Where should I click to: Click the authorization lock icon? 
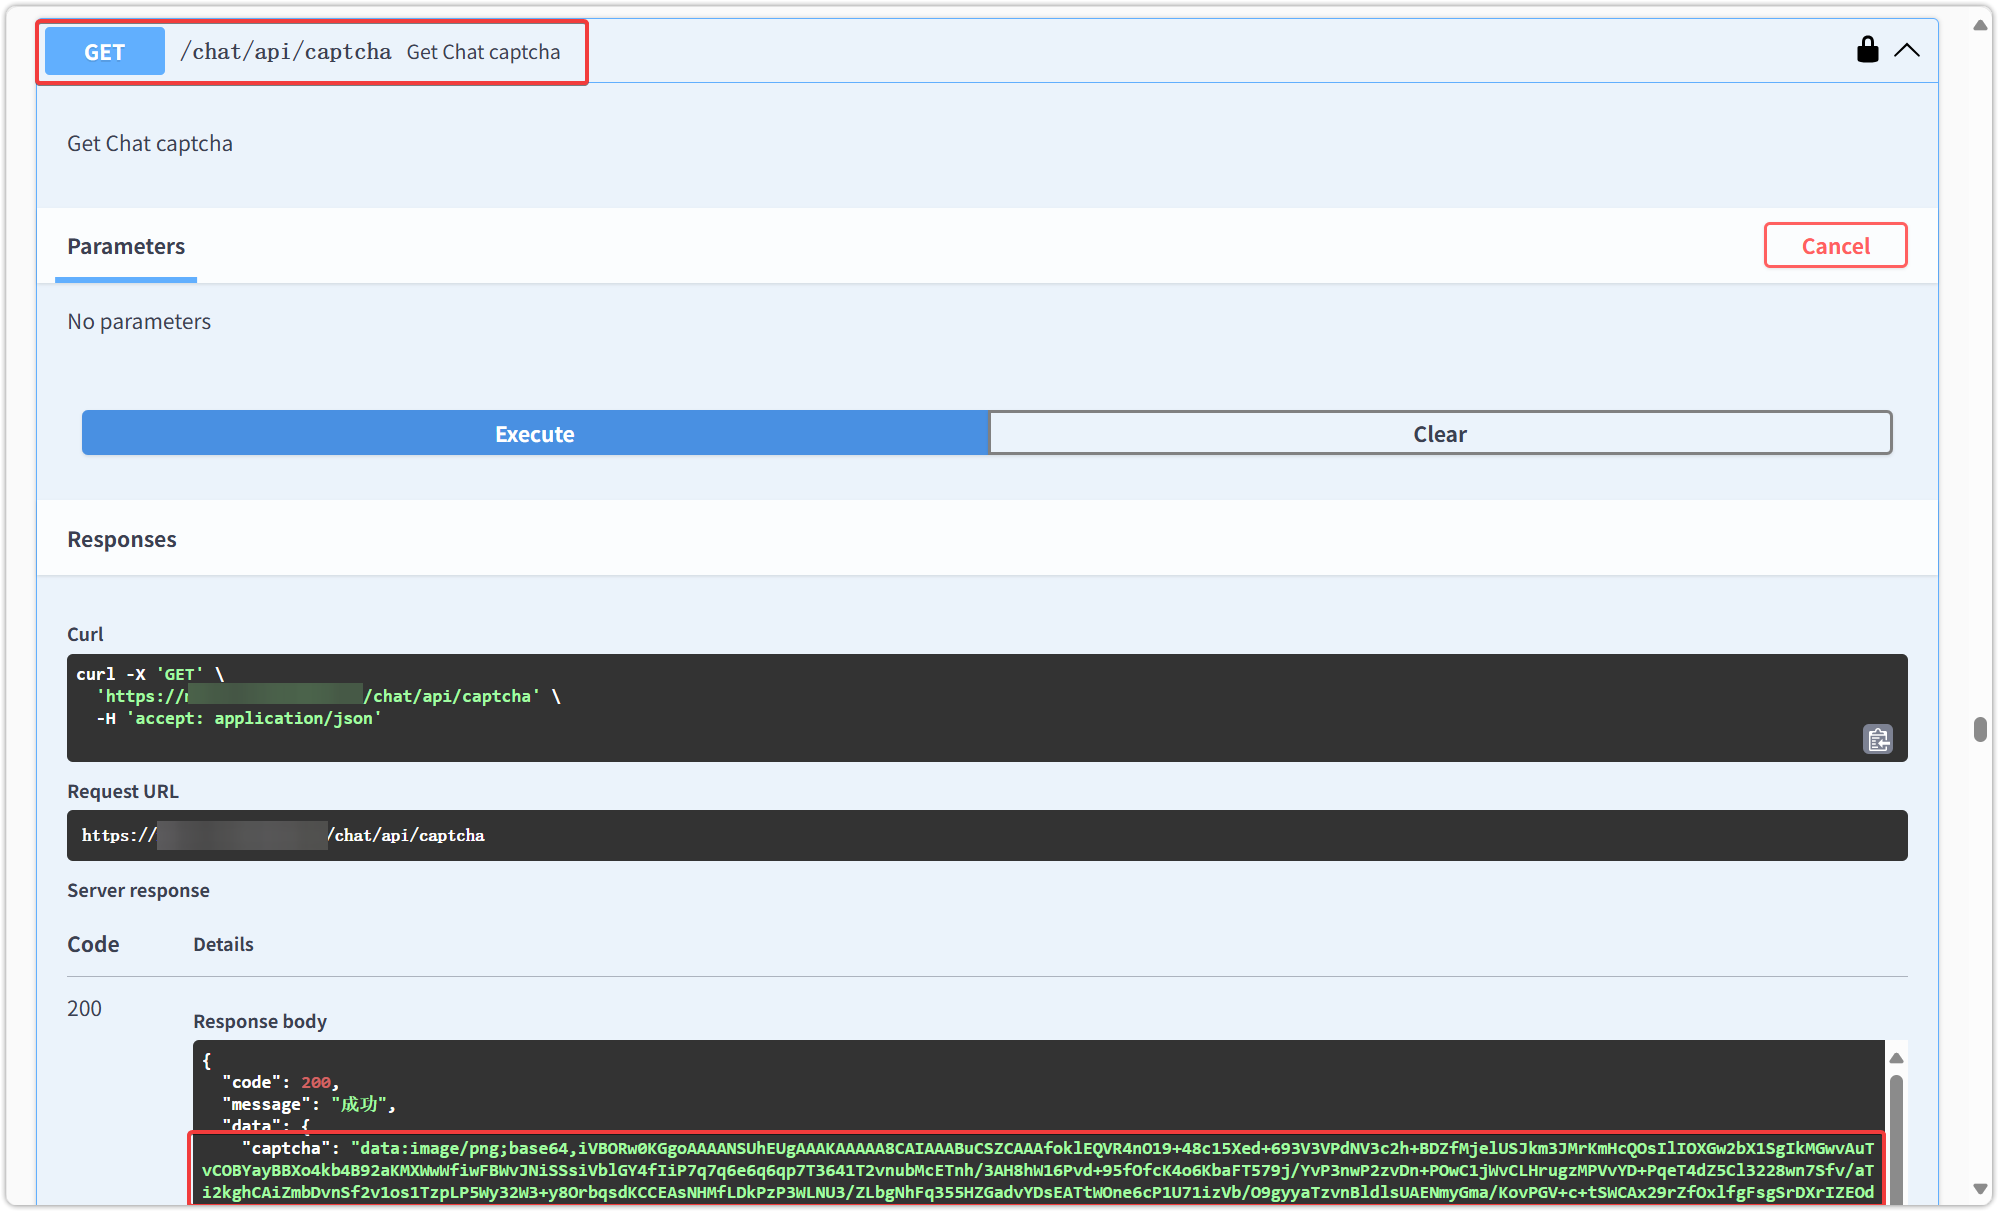tap(1867, 50)
